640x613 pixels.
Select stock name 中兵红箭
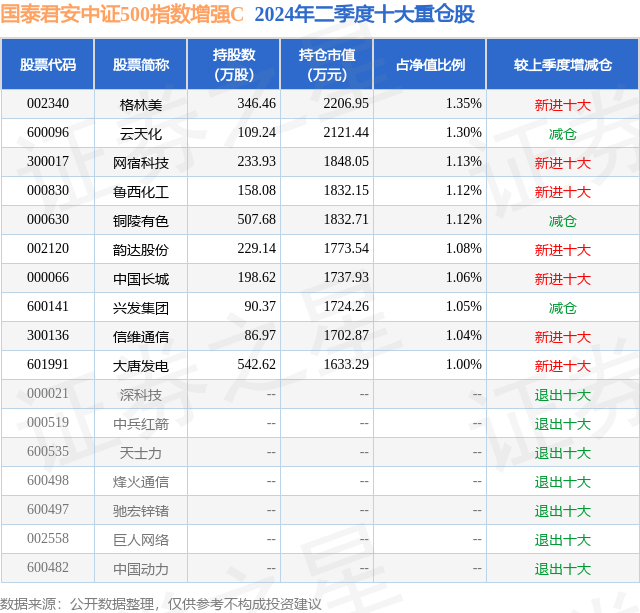(141, 424)
